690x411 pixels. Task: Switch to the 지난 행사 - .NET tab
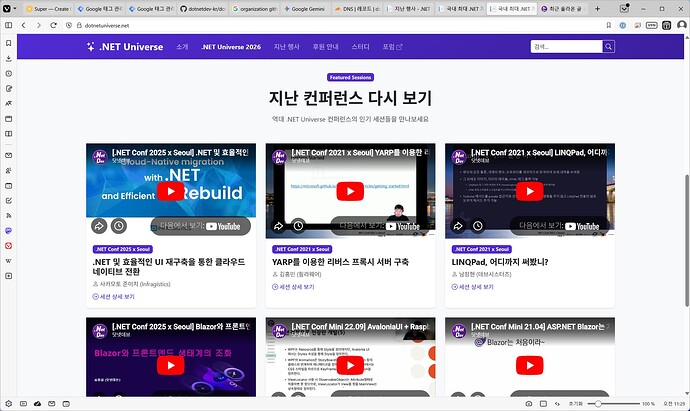pyautogui.click(x=409, y=9)
